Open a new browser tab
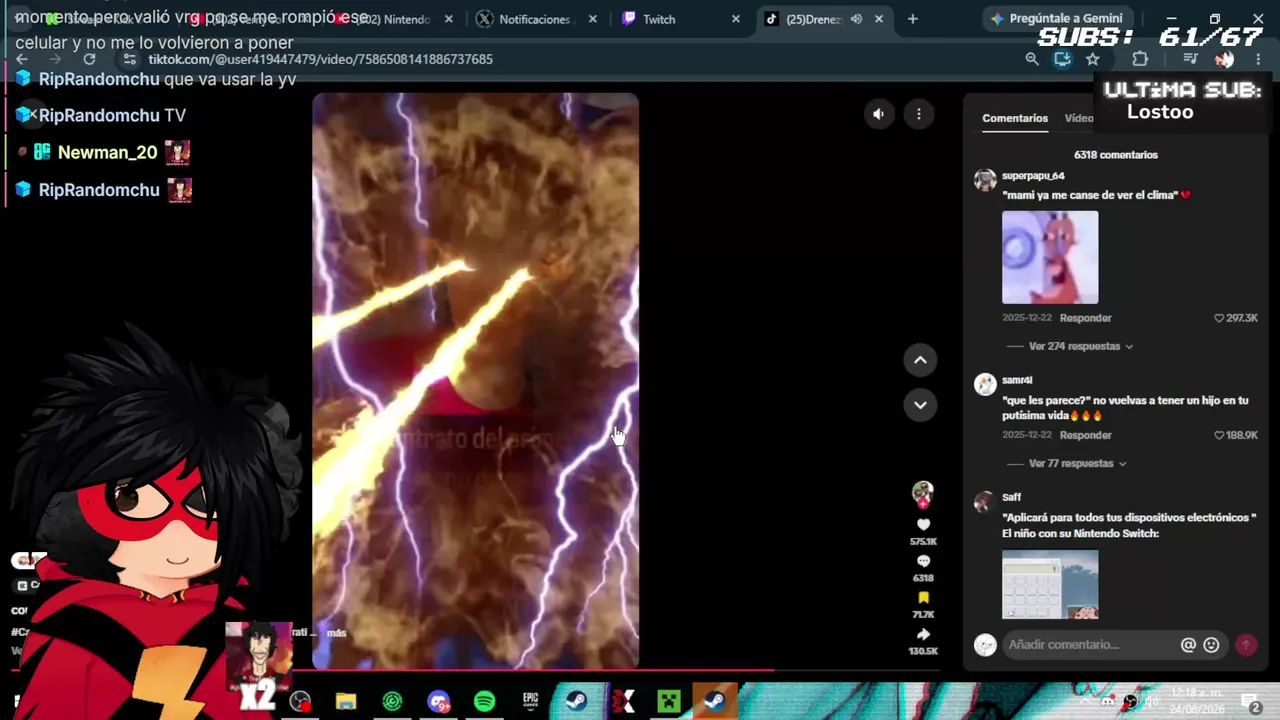Screen dimensions: 1280x720 point(912,19)
